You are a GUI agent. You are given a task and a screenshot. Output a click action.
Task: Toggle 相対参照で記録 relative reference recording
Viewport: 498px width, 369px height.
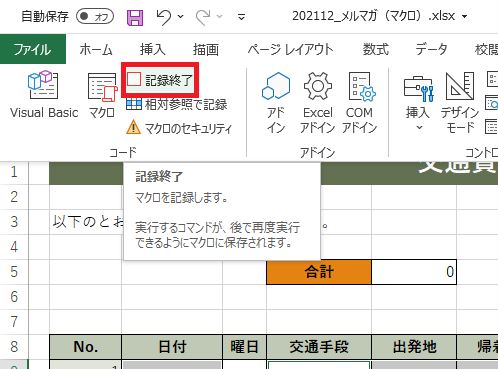[177, 105]
